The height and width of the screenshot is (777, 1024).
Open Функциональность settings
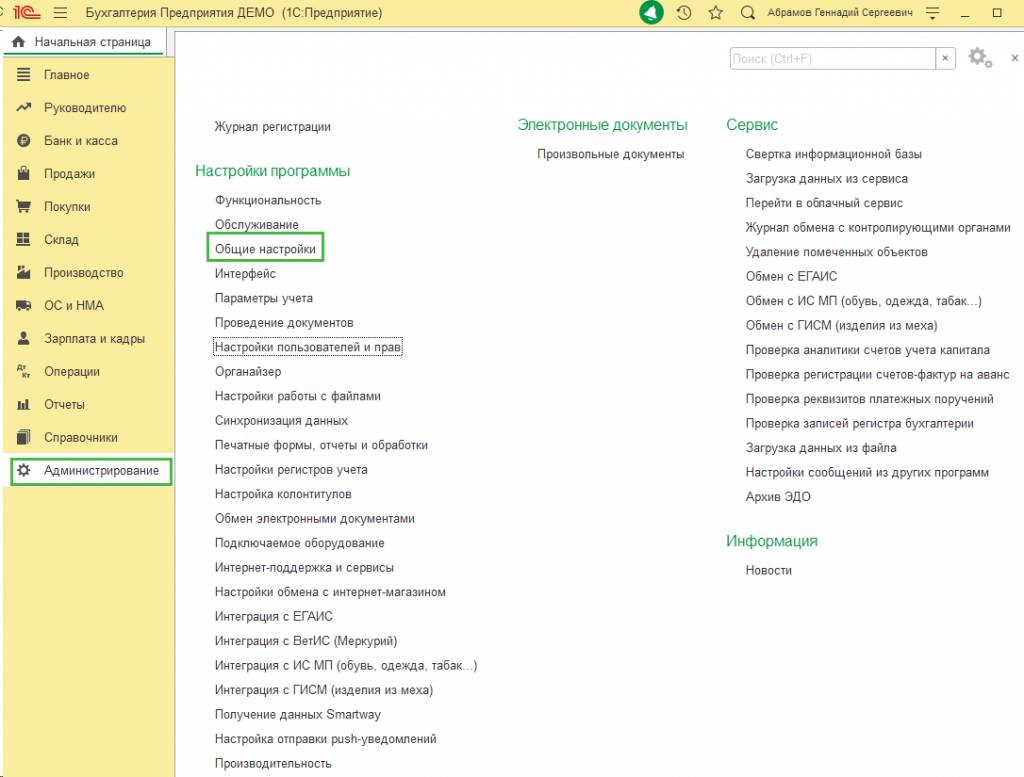tap(268, 200)
